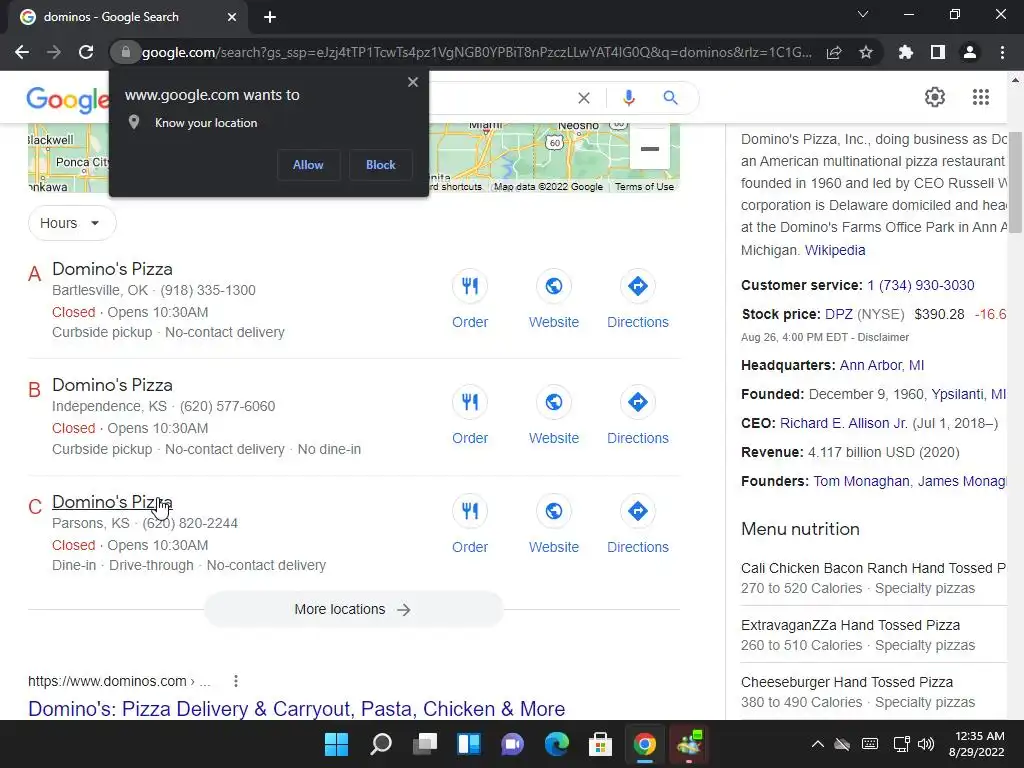Open the Wikipedia link in the knowledge panel
The image size is (1024, 768).
coord(835,250)
